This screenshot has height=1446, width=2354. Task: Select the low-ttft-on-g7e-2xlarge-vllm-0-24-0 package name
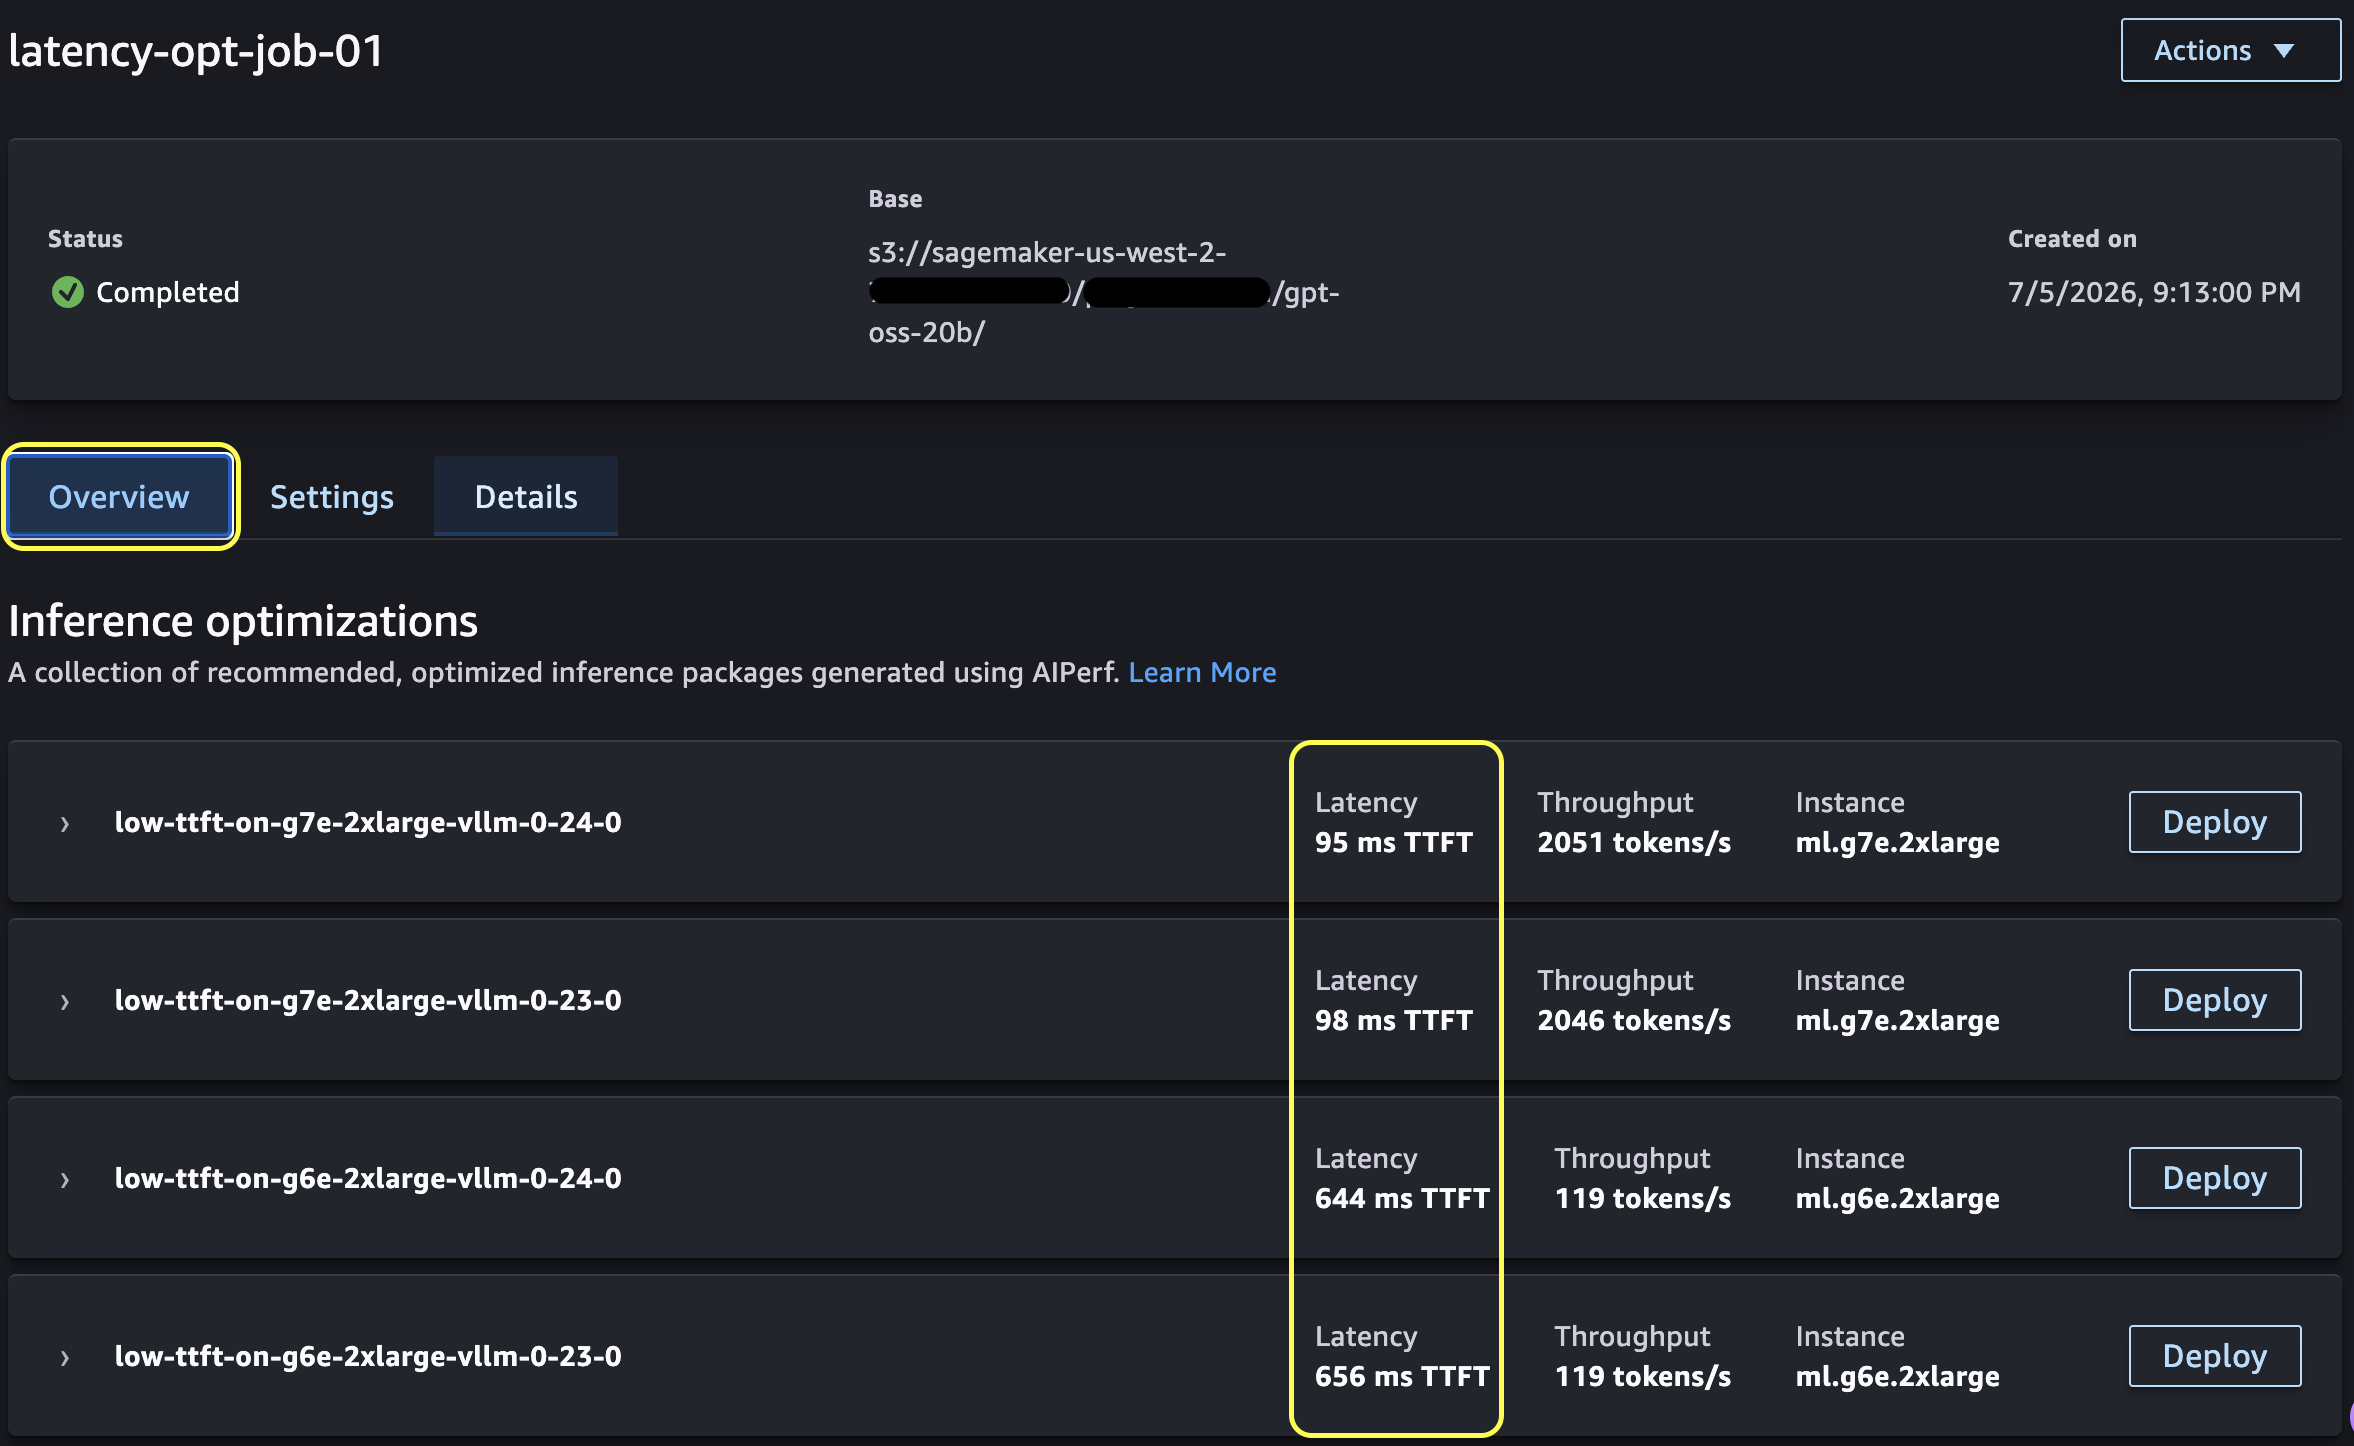tap(368, 822)
